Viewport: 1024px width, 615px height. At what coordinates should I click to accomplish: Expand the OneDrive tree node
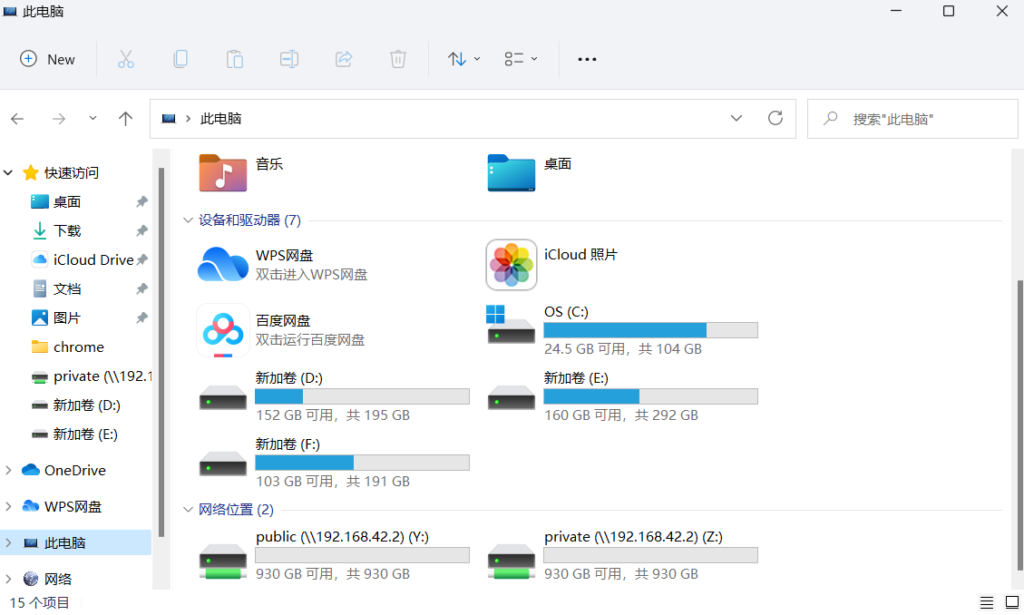[x=9, y=470]
